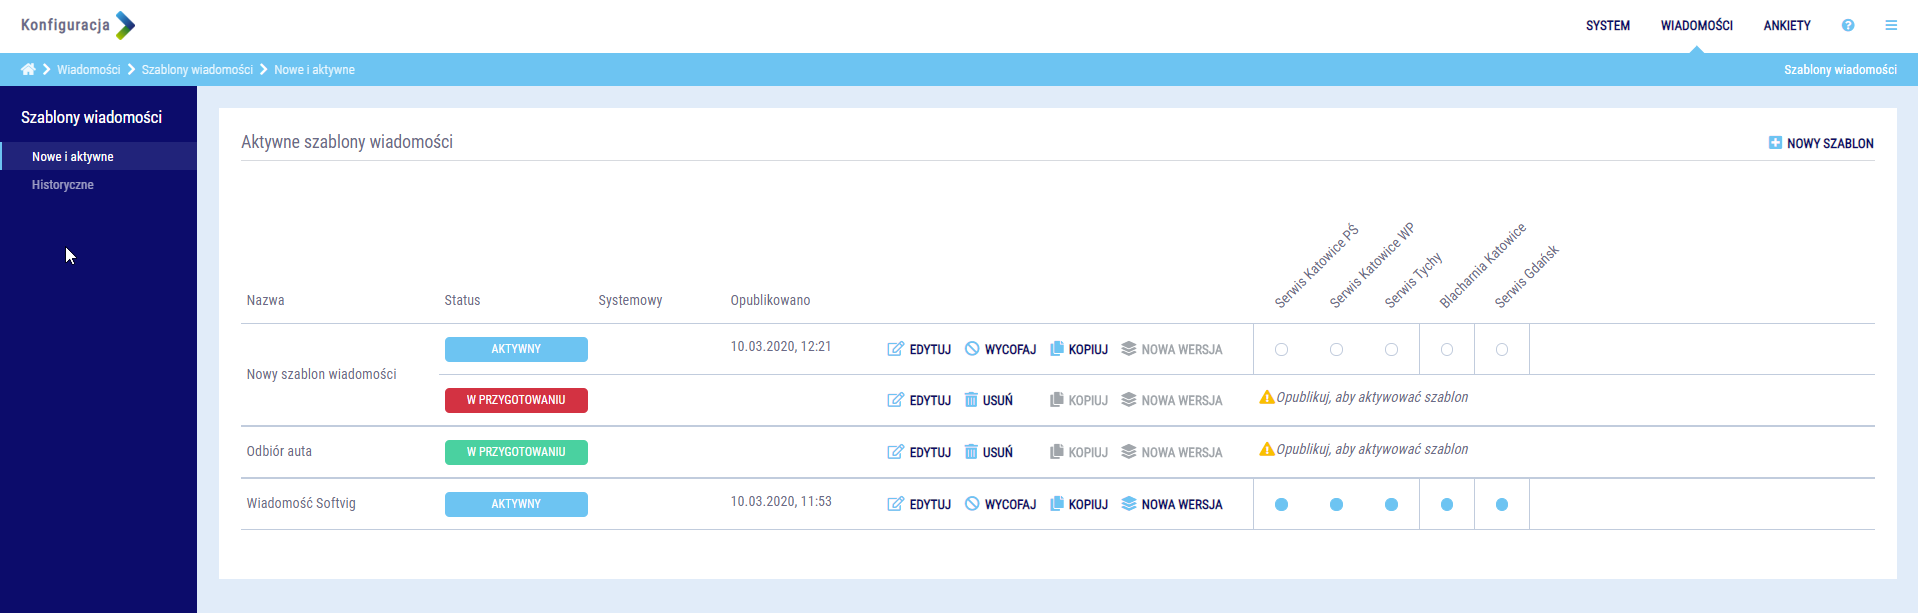Click edit pencil icon for Odbiór auta
The width and height of the screenshot is (1918, 613).
pyautogui.click(x=895, y=452)
